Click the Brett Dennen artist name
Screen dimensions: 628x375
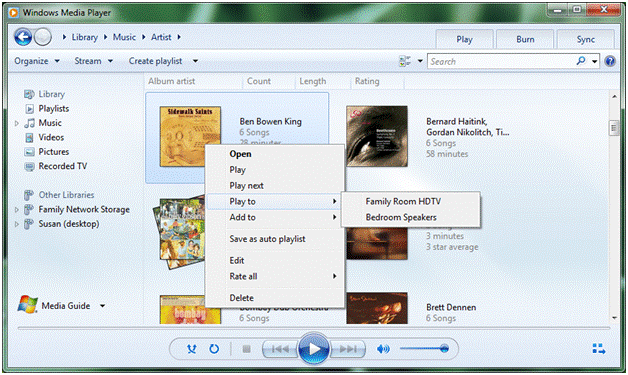click(x=451, y=307)
